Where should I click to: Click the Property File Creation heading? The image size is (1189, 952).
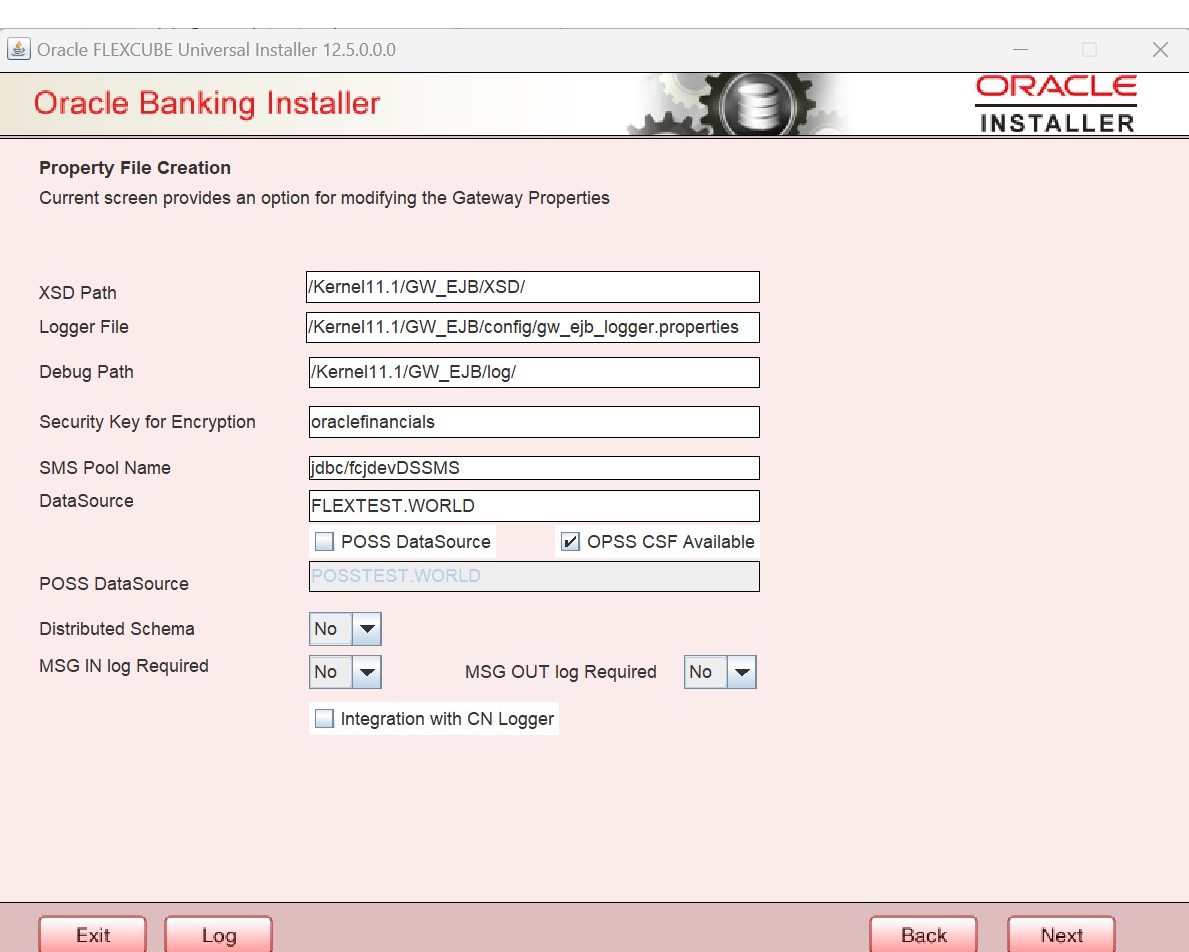pyautogui.click(x=135, y=168)
